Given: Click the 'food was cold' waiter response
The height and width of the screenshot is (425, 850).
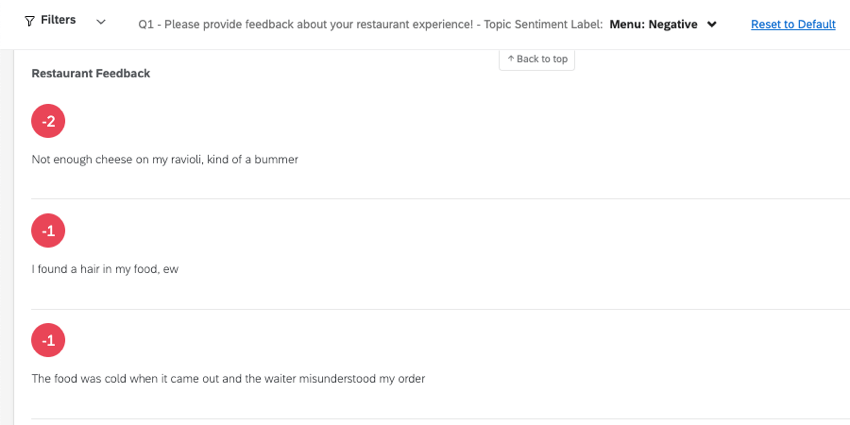Looking at the screenshot, I should pos(228,379).
